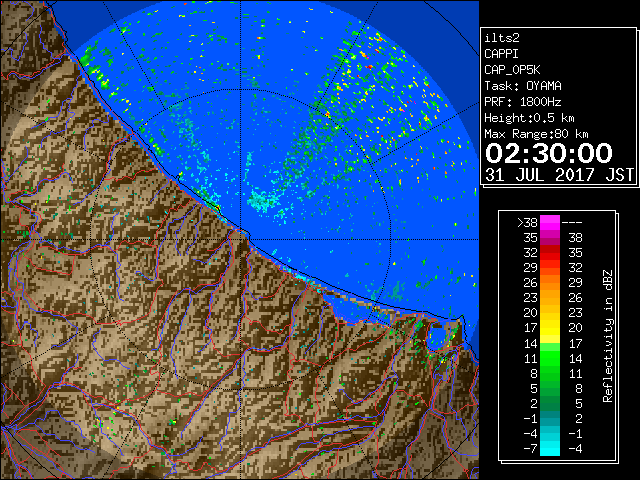Click the "---" legend label
The image size is (640, 480).
[x=572, y=222]
